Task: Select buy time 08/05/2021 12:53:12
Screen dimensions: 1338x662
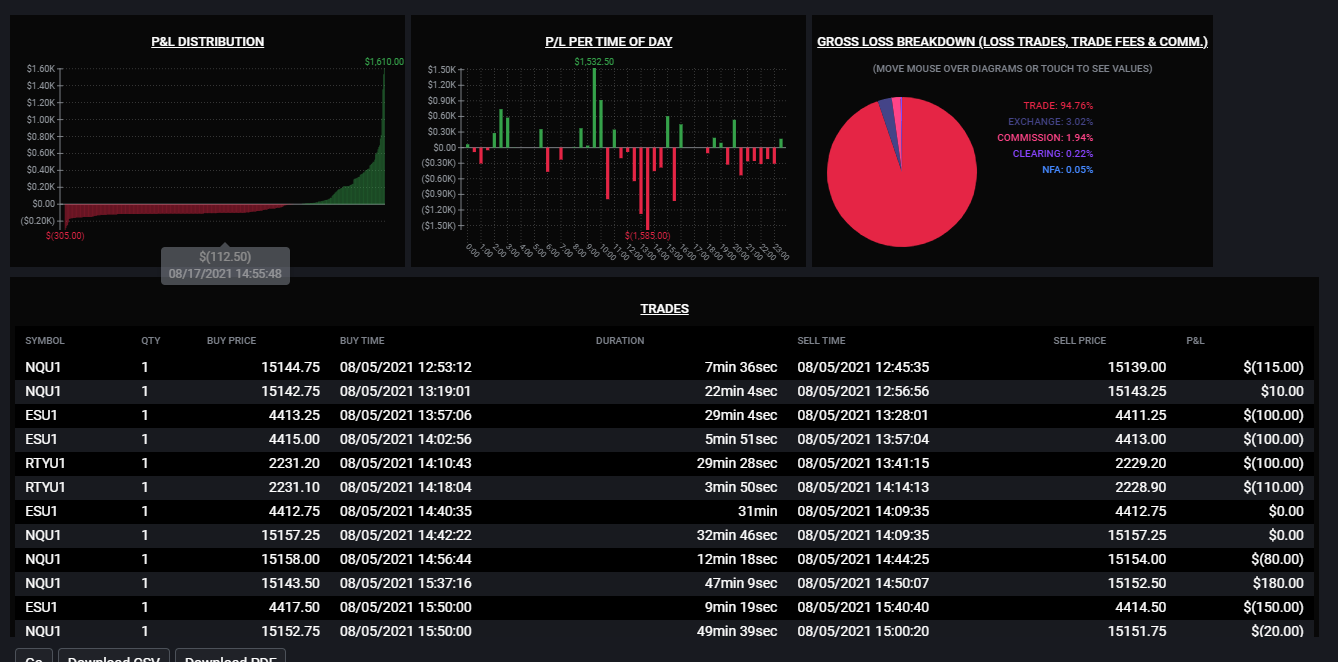Action: tap(406, 367)
